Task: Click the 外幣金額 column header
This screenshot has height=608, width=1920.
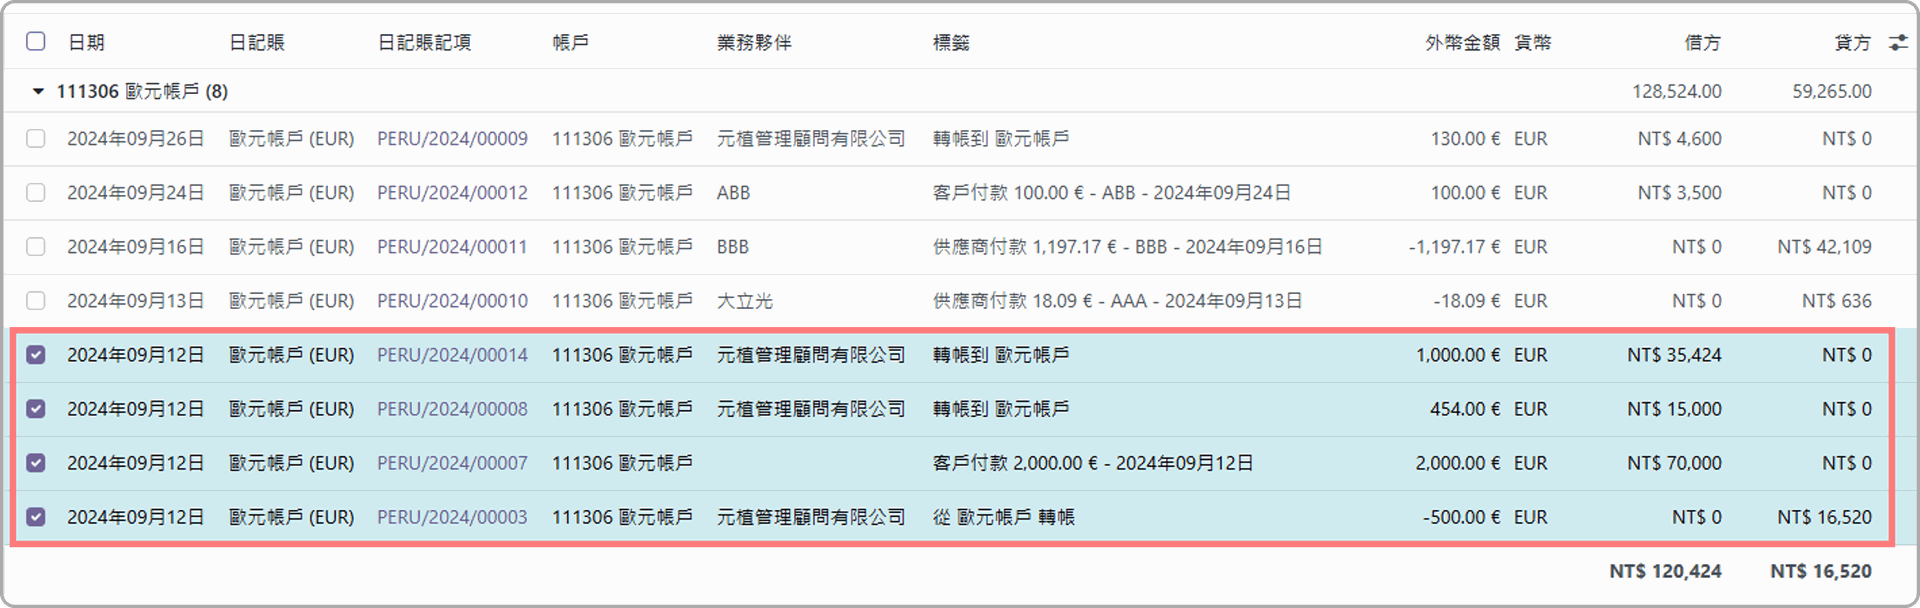Action: pos(1462,42)
